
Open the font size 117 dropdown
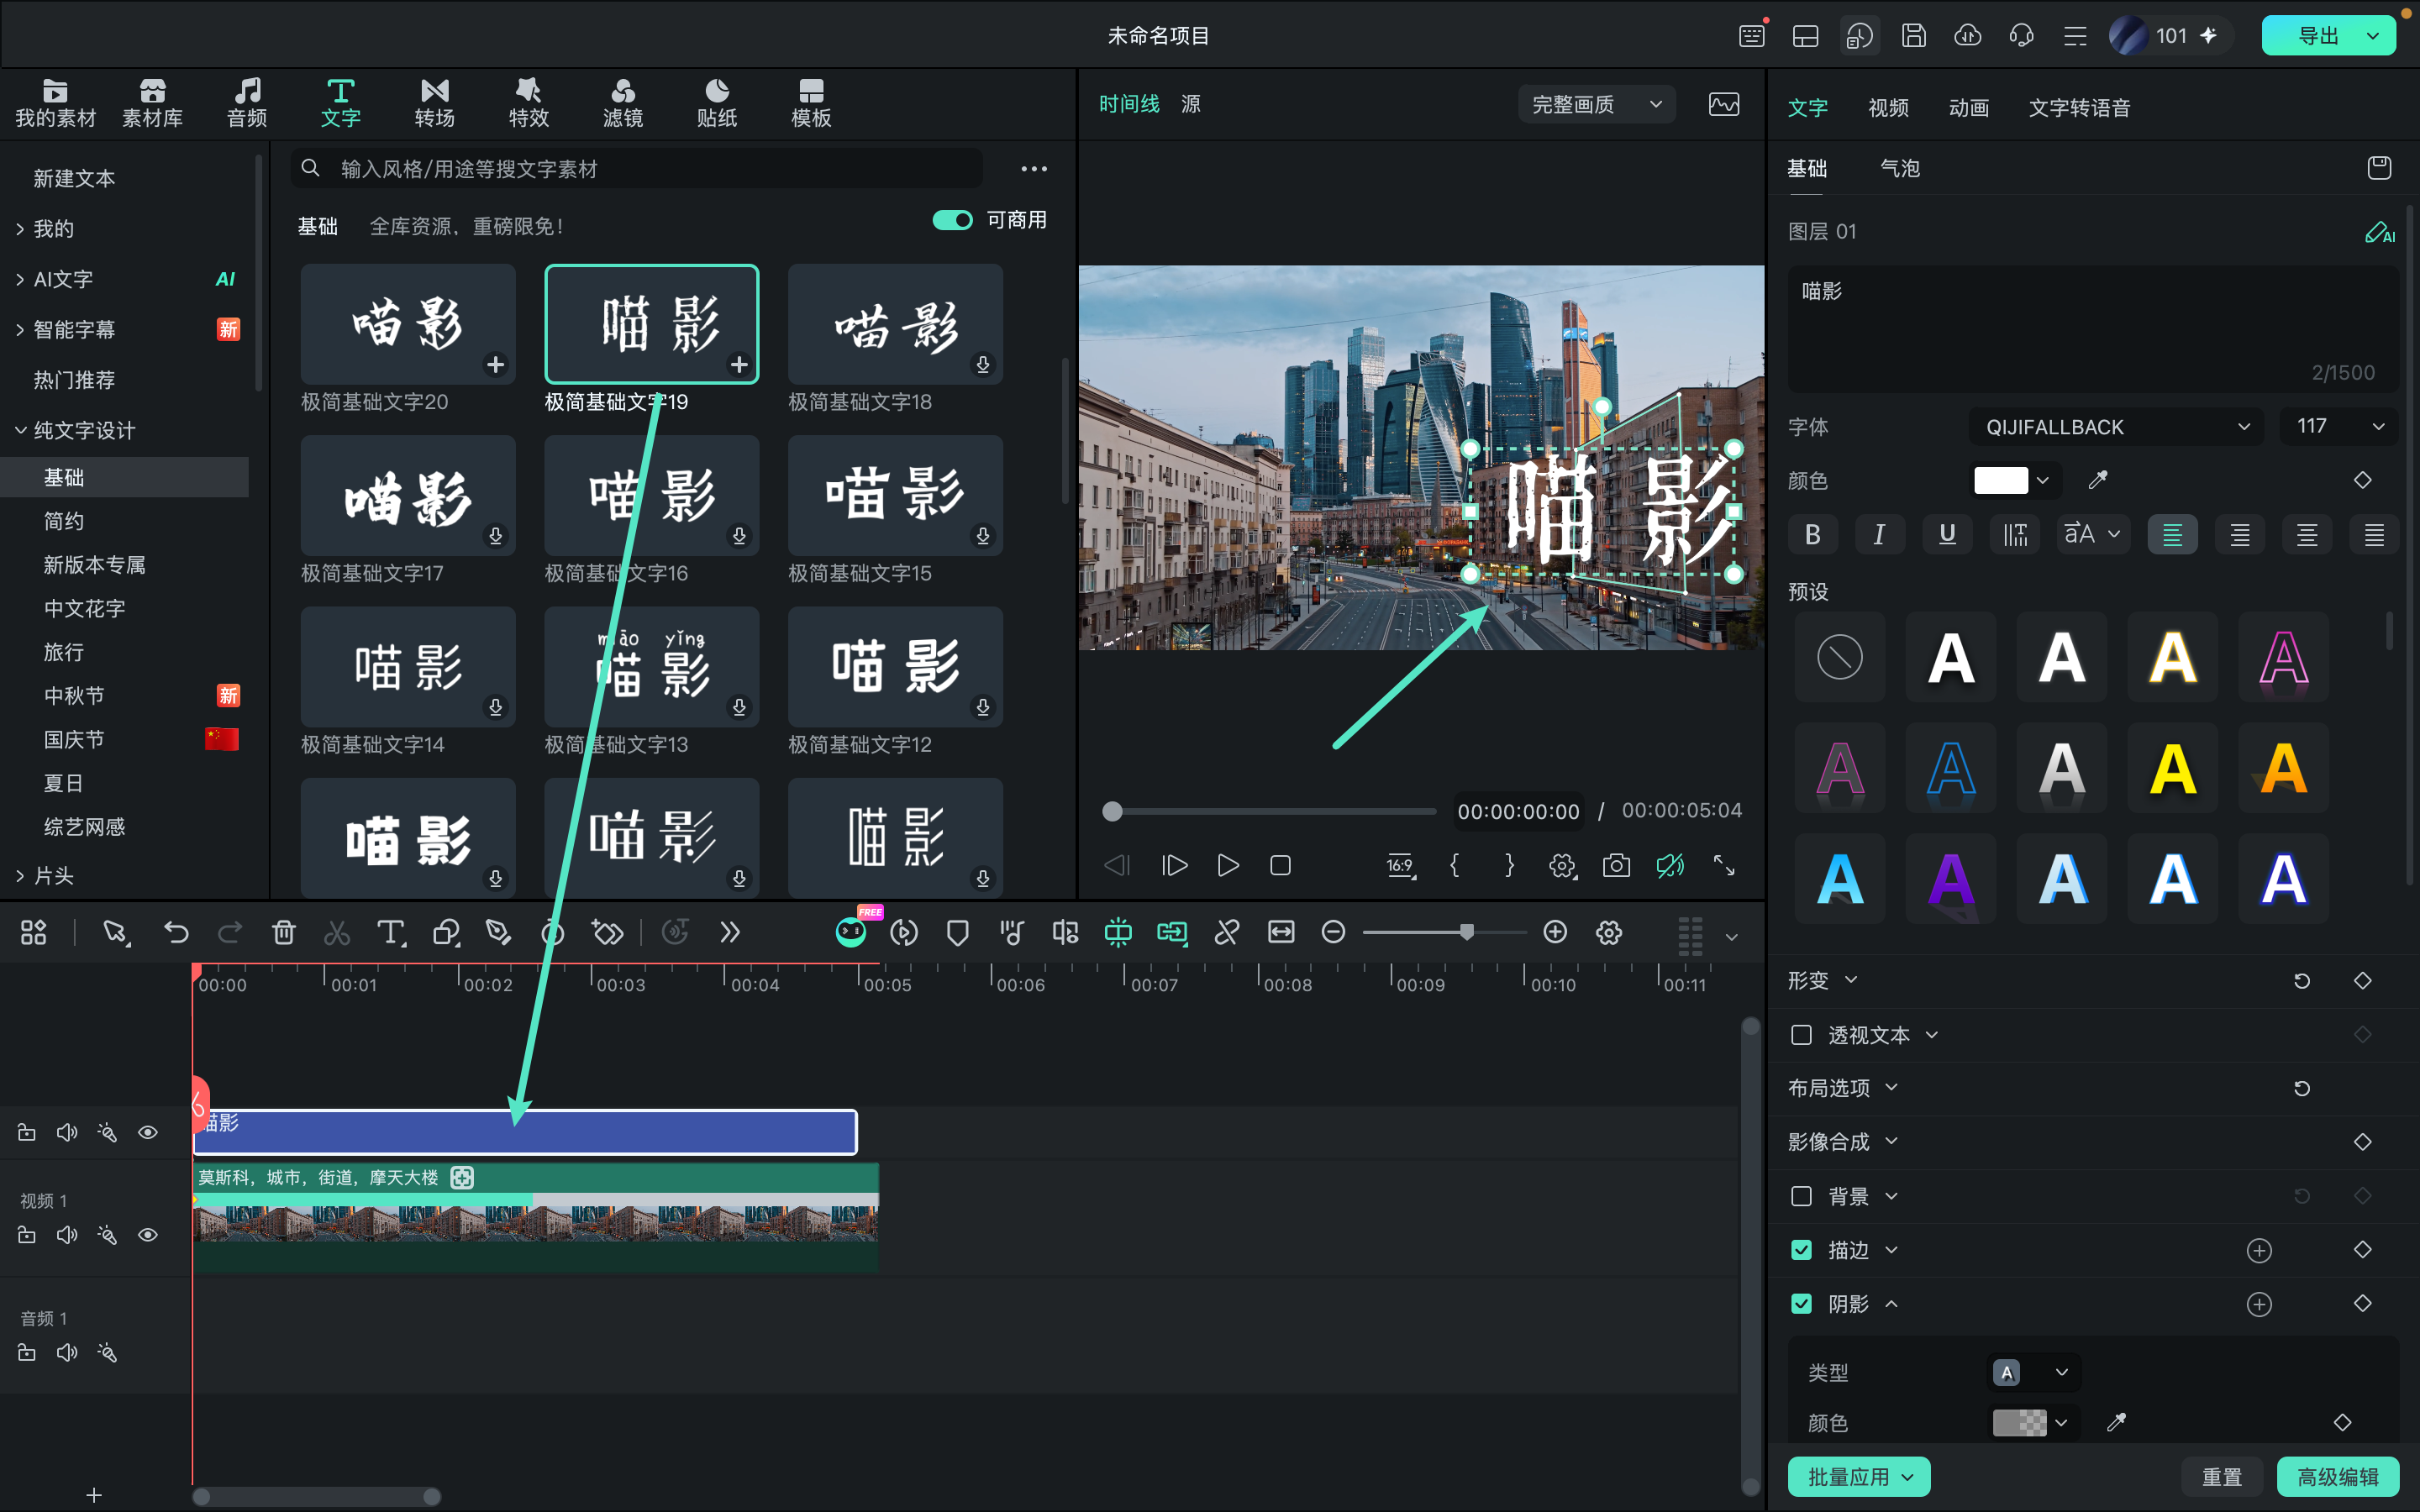[2340, 427]
